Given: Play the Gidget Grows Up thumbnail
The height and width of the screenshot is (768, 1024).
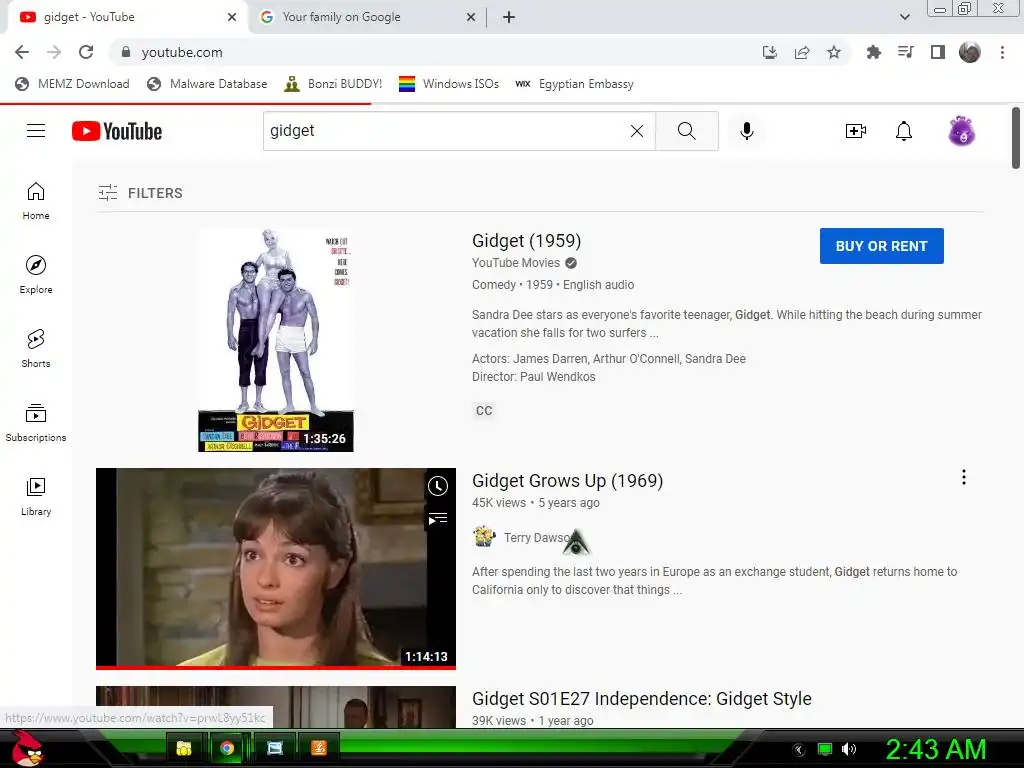Looking at the screenshot, I should (276, 568).
